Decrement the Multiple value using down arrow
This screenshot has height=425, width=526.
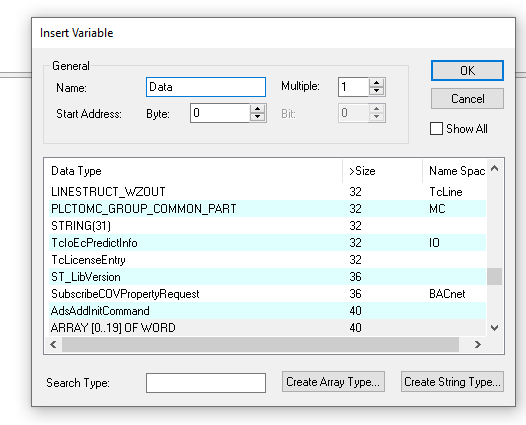click(376, 91)
